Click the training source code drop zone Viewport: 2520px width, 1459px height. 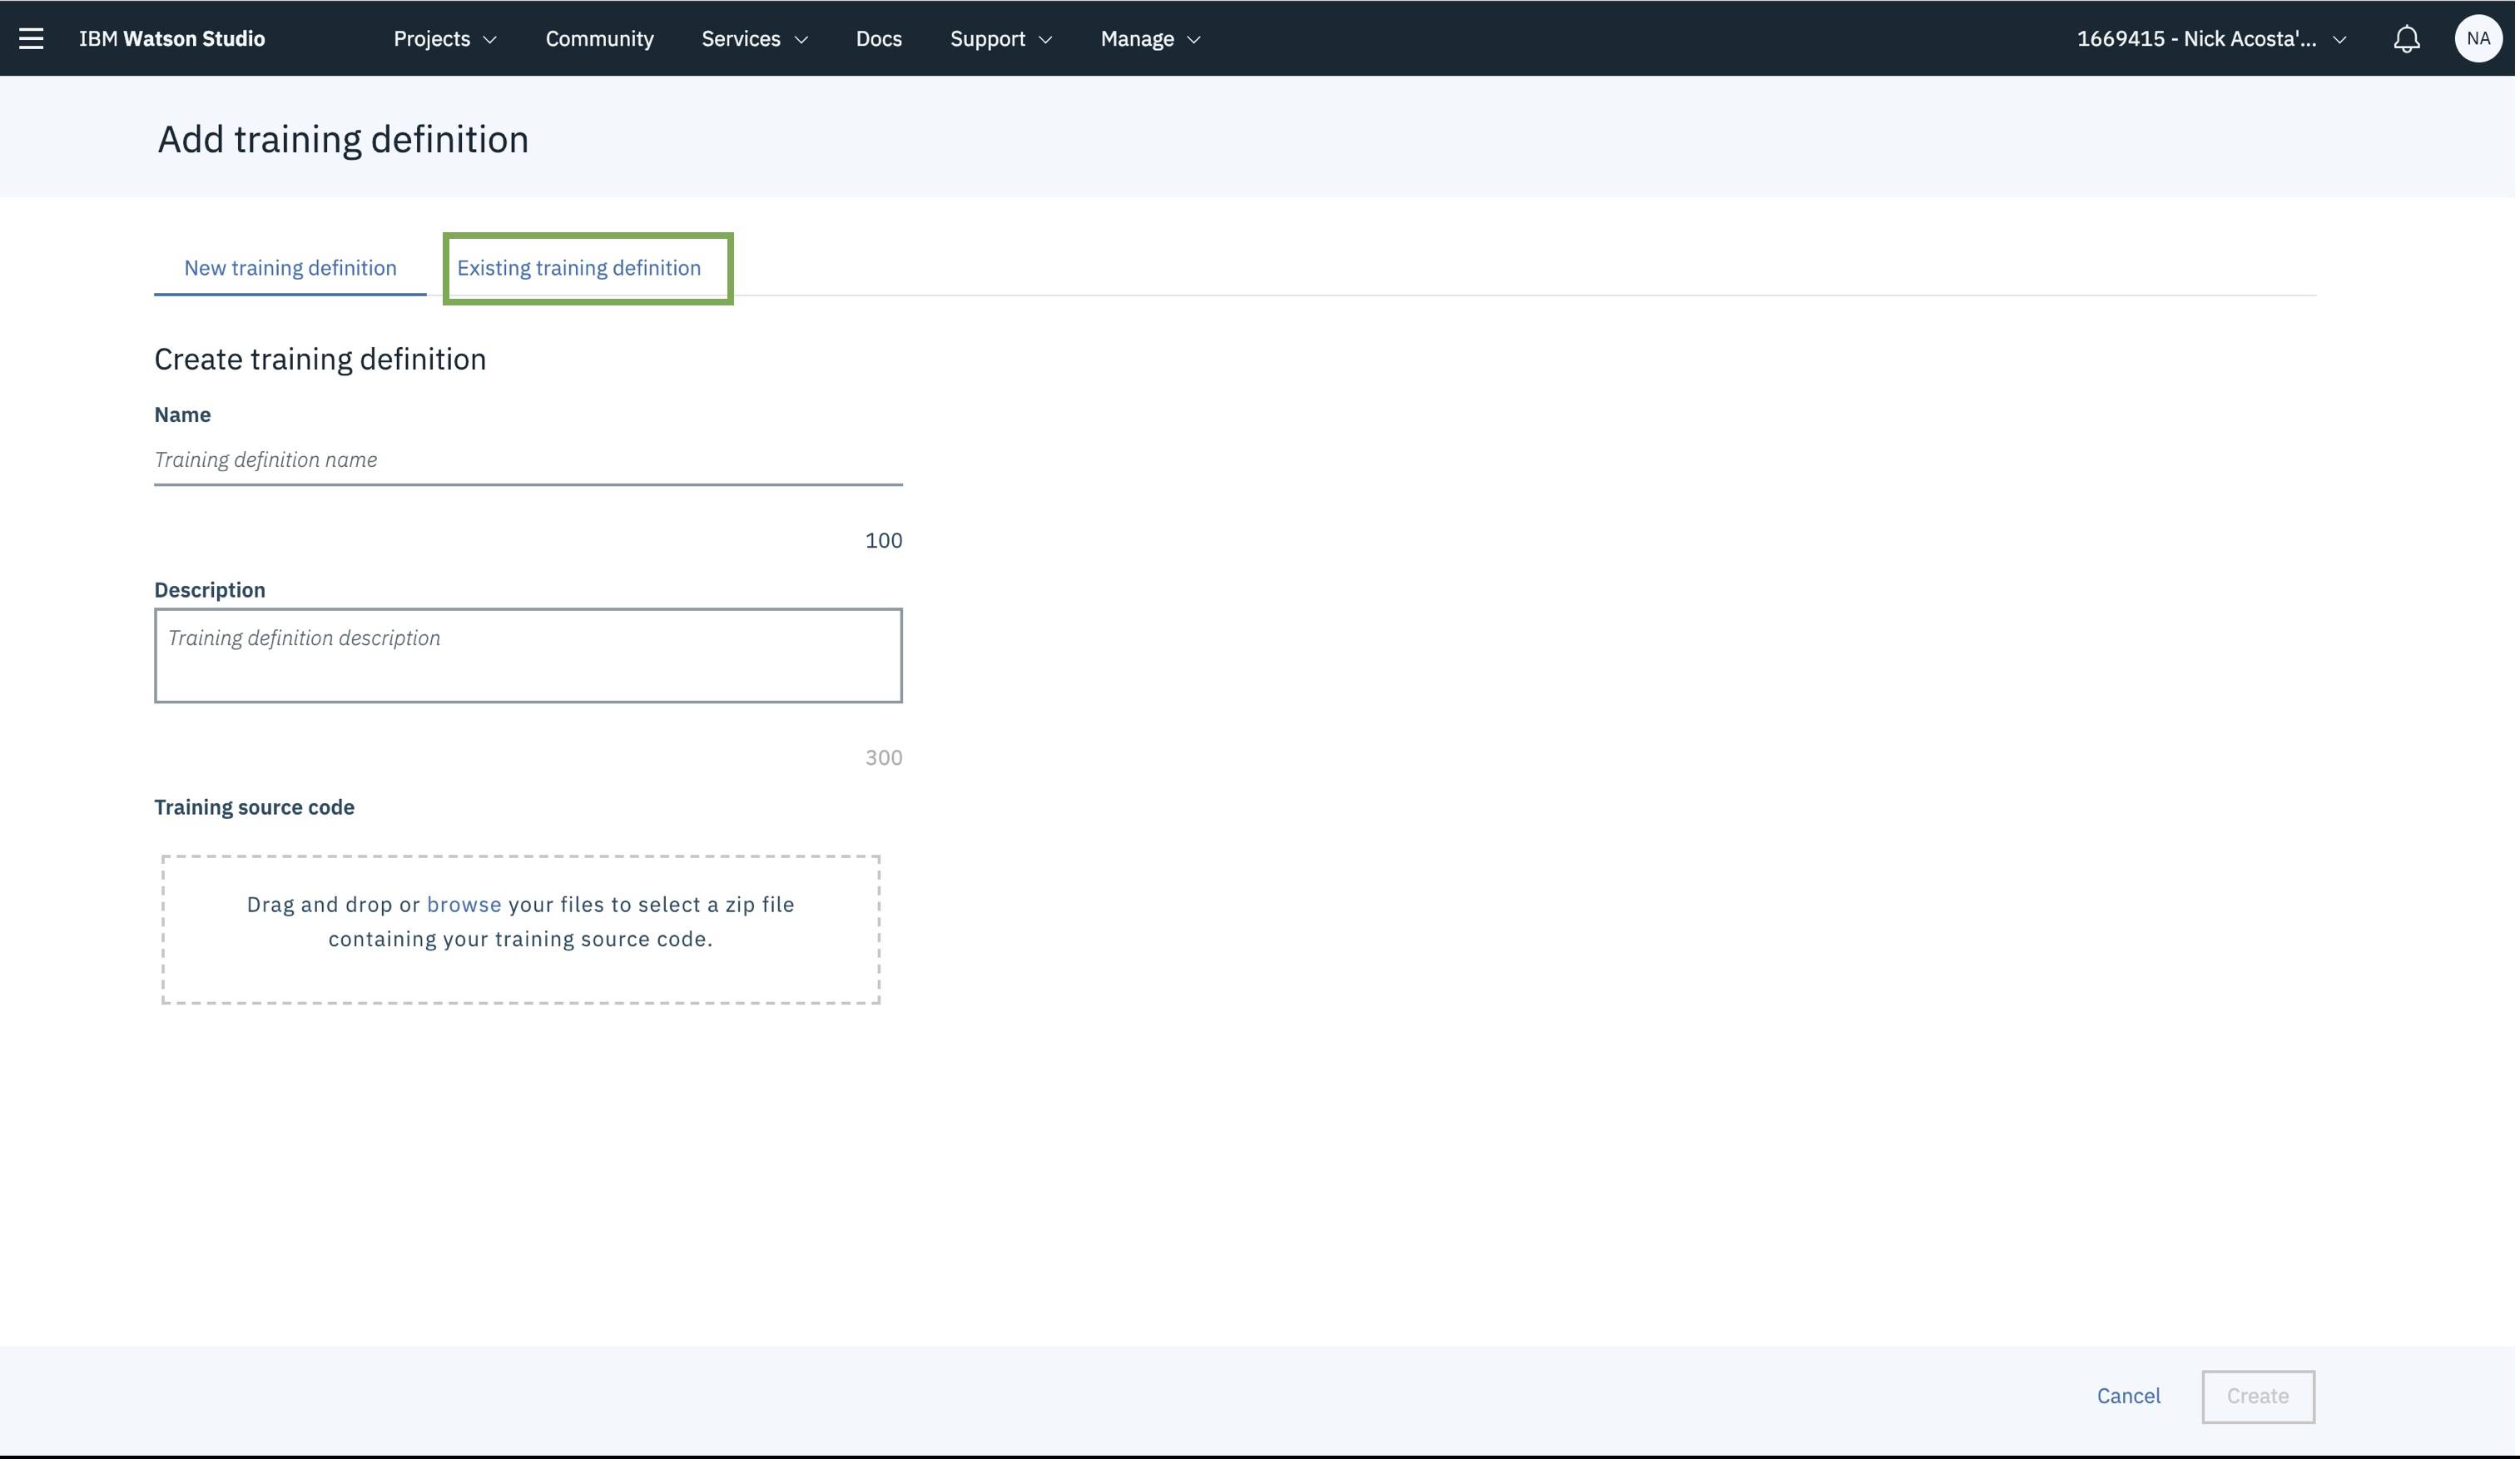(522, 930)
